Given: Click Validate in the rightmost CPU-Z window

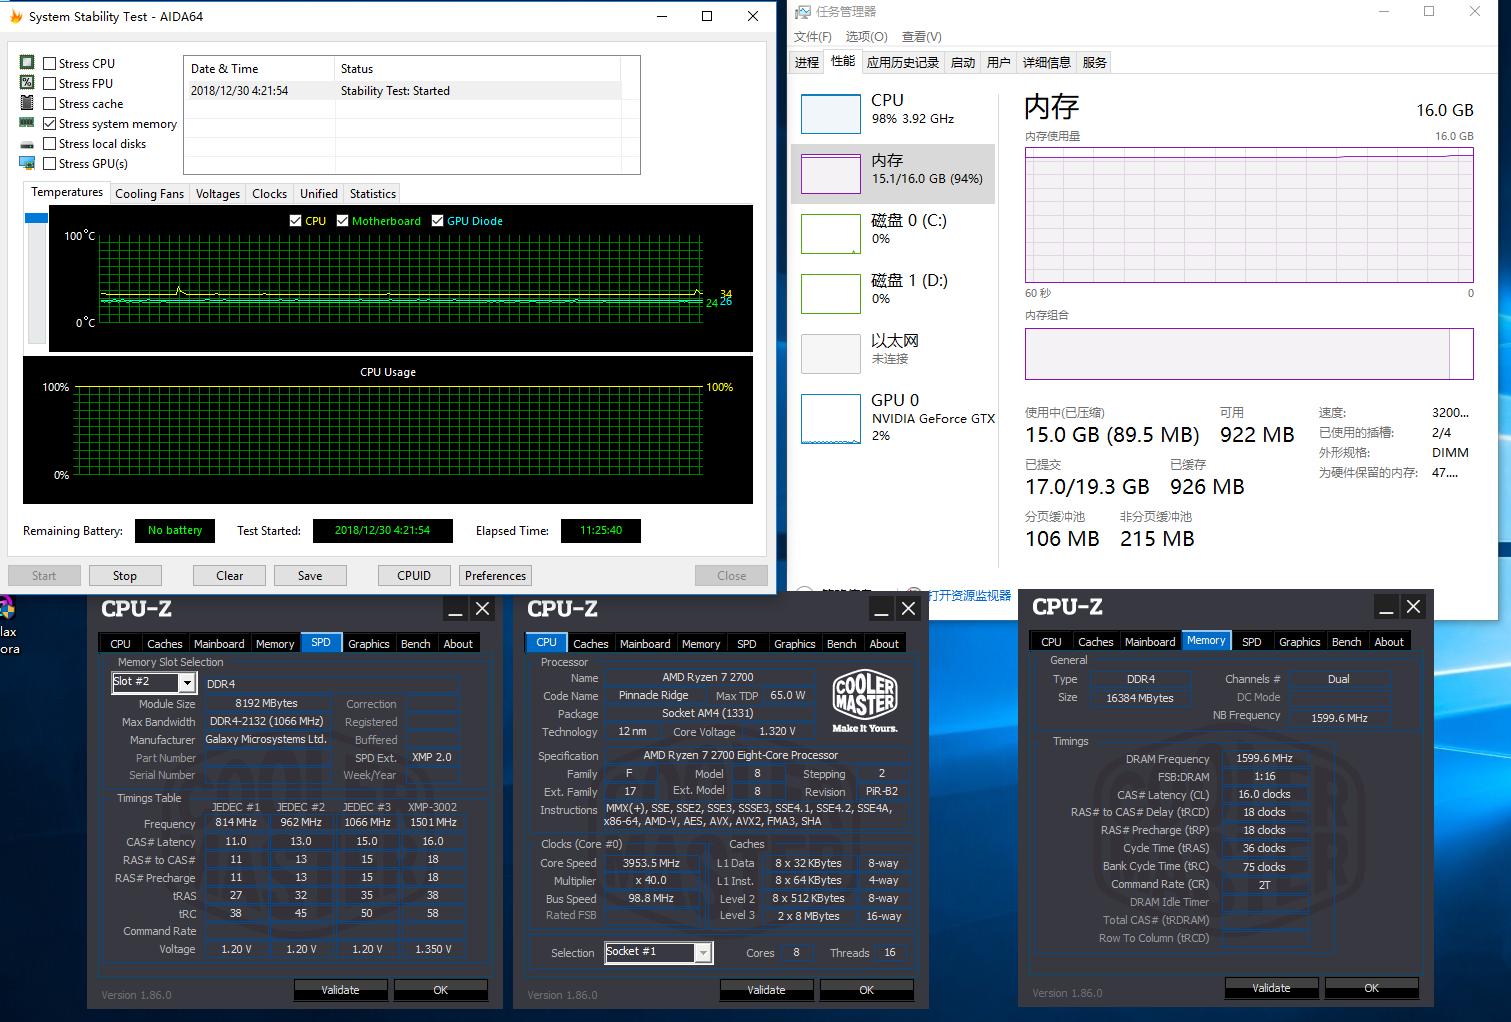Looking at the screenshot, I should pos(1271,988).
